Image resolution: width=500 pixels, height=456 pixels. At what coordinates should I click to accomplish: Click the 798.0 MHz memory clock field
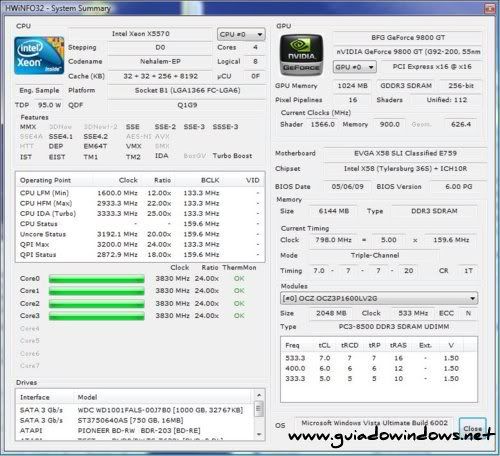333,240
